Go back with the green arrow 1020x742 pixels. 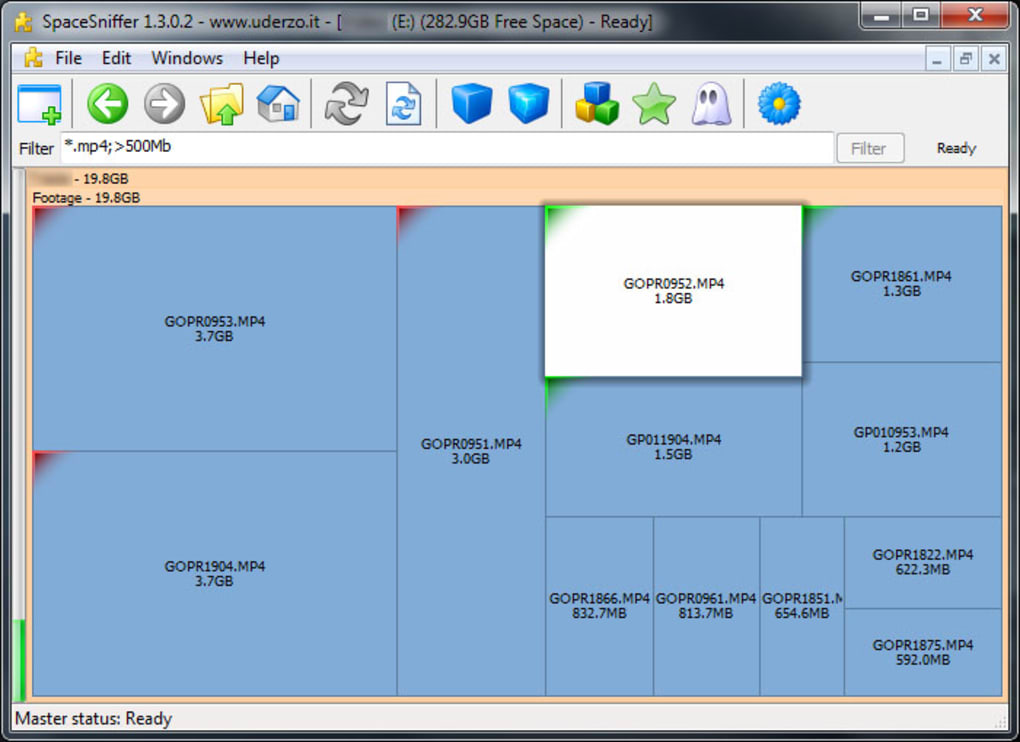108,104
